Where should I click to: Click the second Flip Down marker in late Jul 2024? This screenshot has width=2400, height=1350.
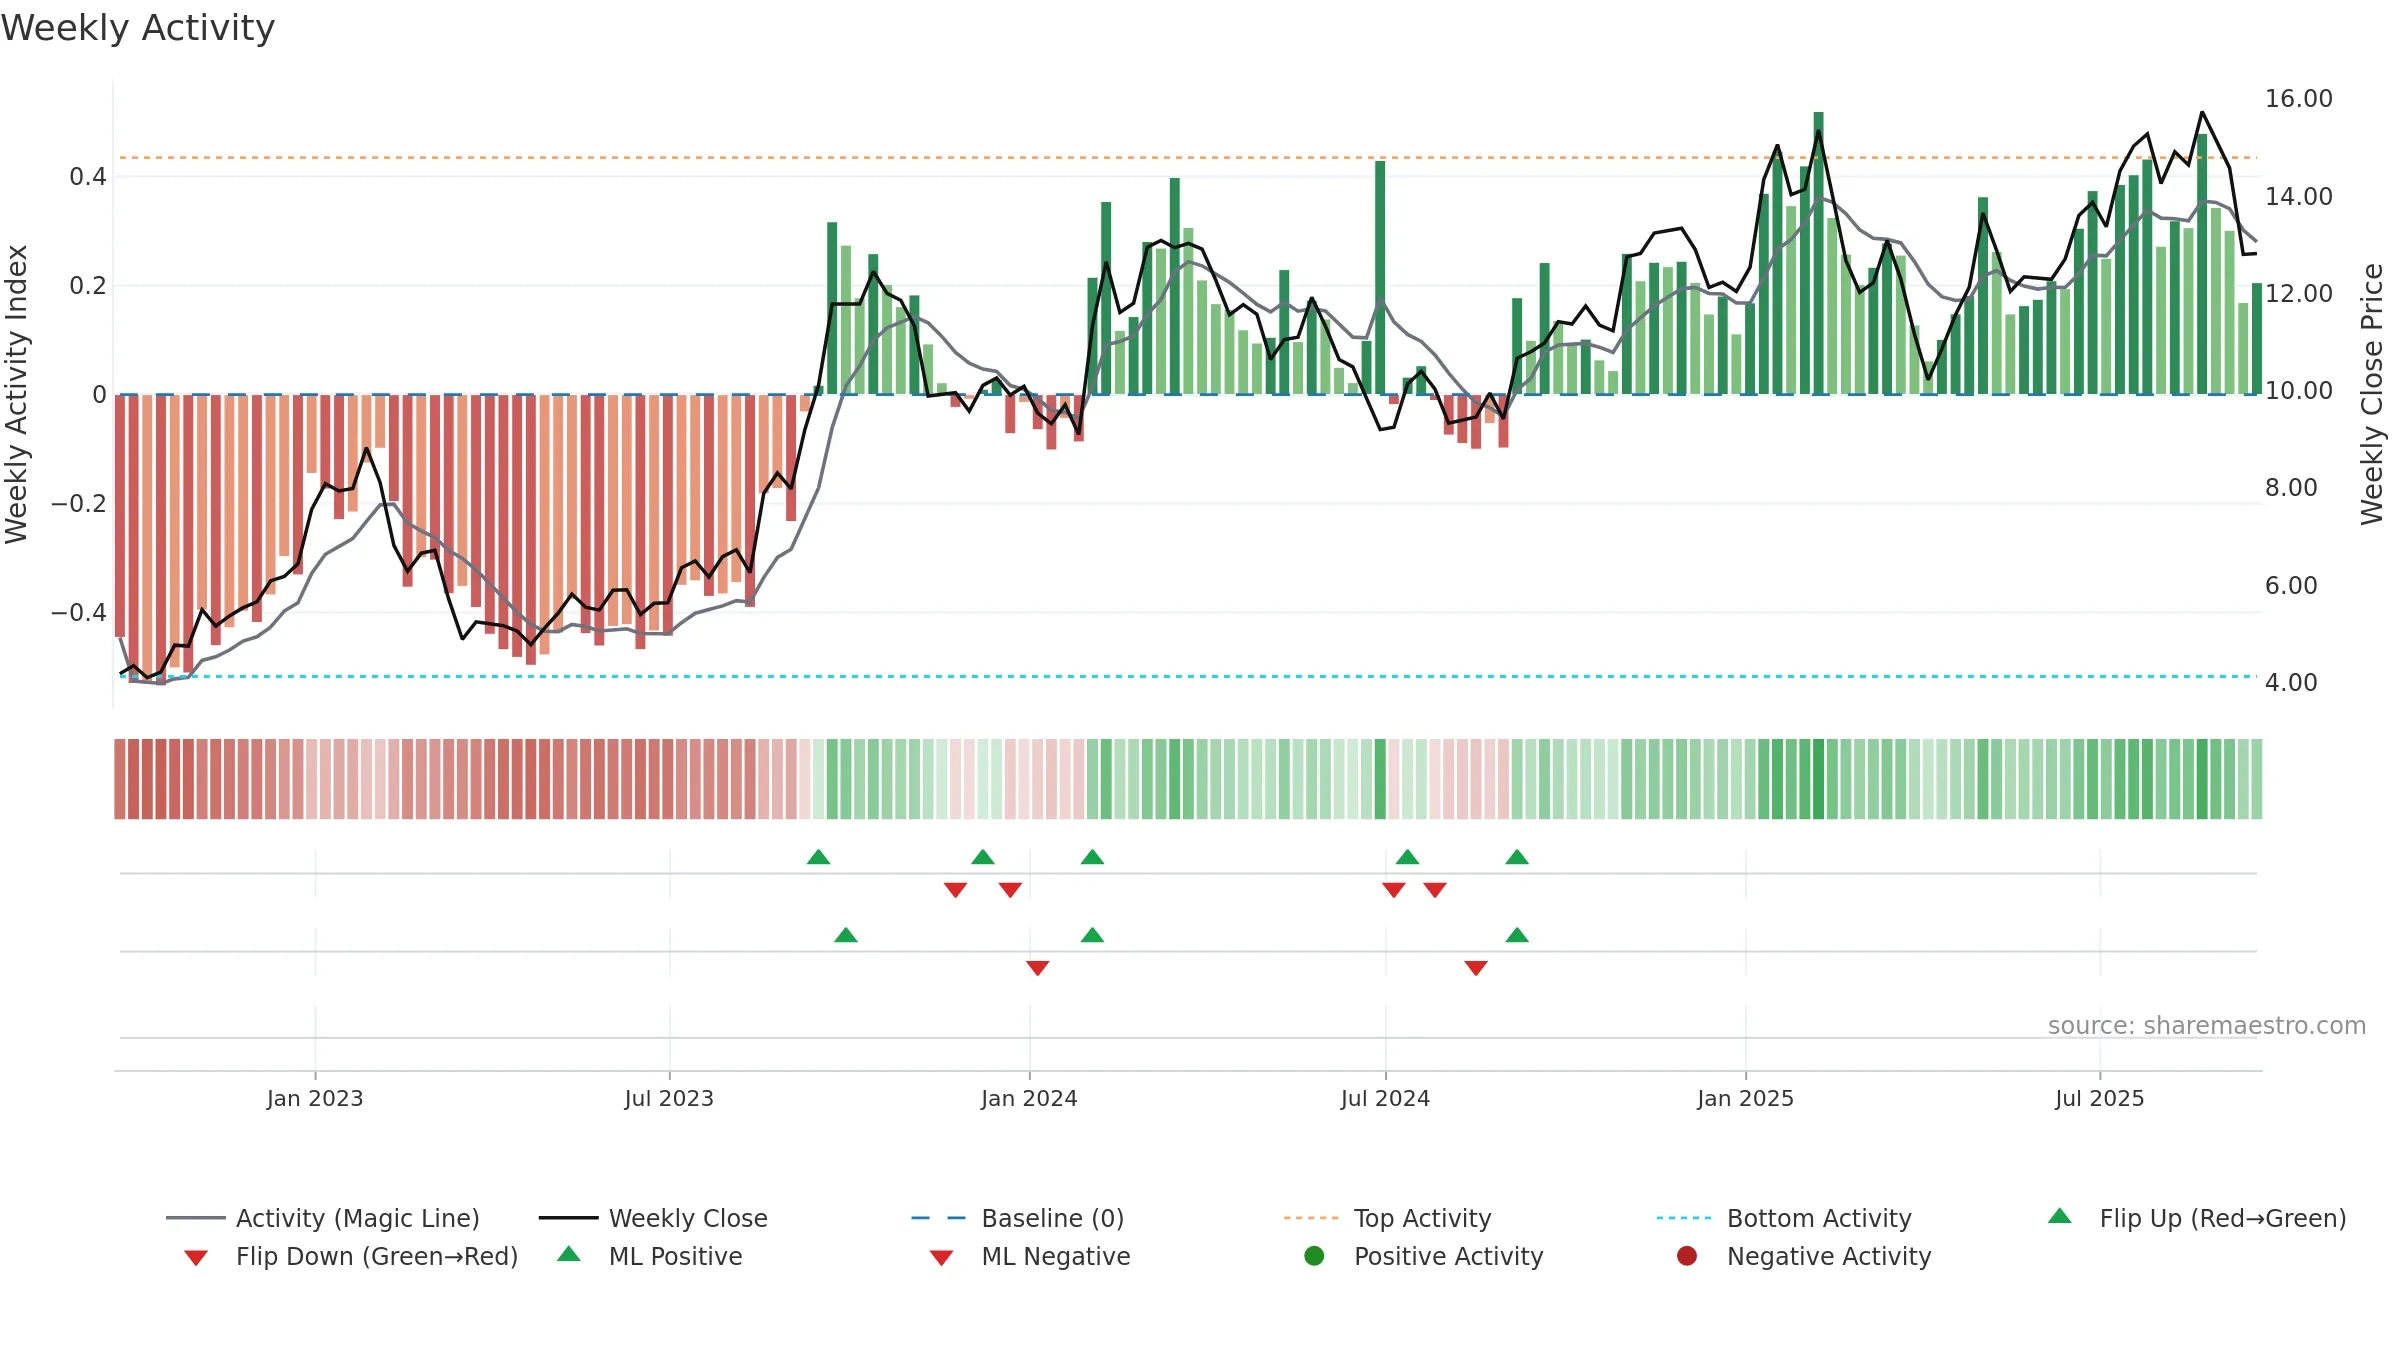pyautogui.click(x=1435, y=890)
